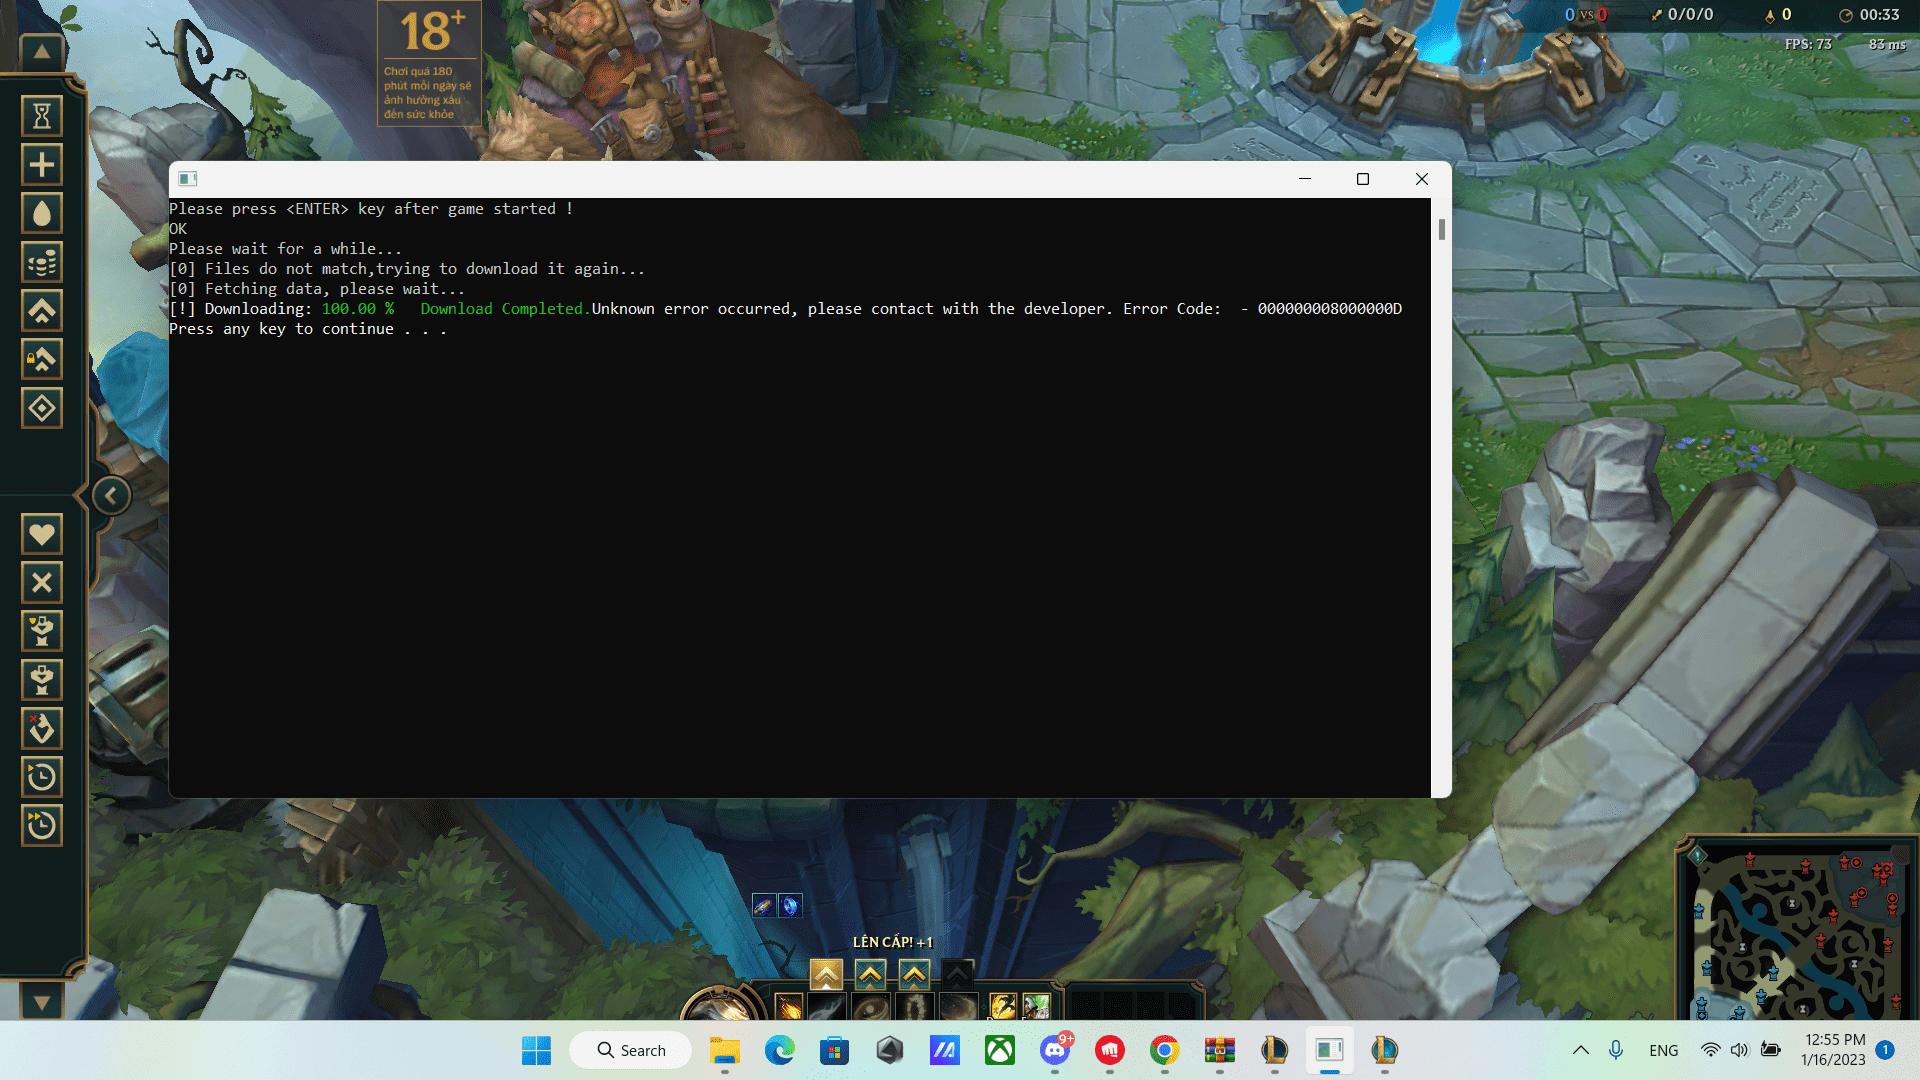1920x1080 pixels.
Task: Click the blue swirl buff icon
Action: coord(790,906)
